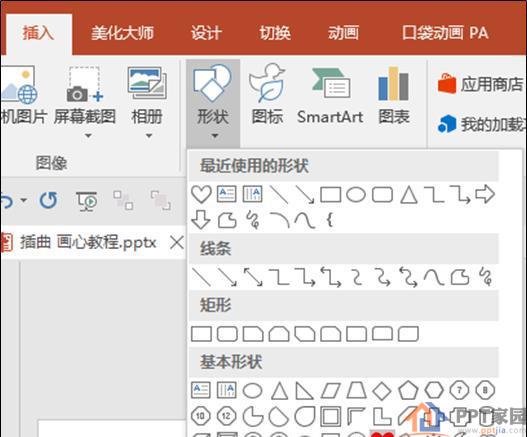
Task: Open the 插入 ribbon tab
Action: coord(38,33)
